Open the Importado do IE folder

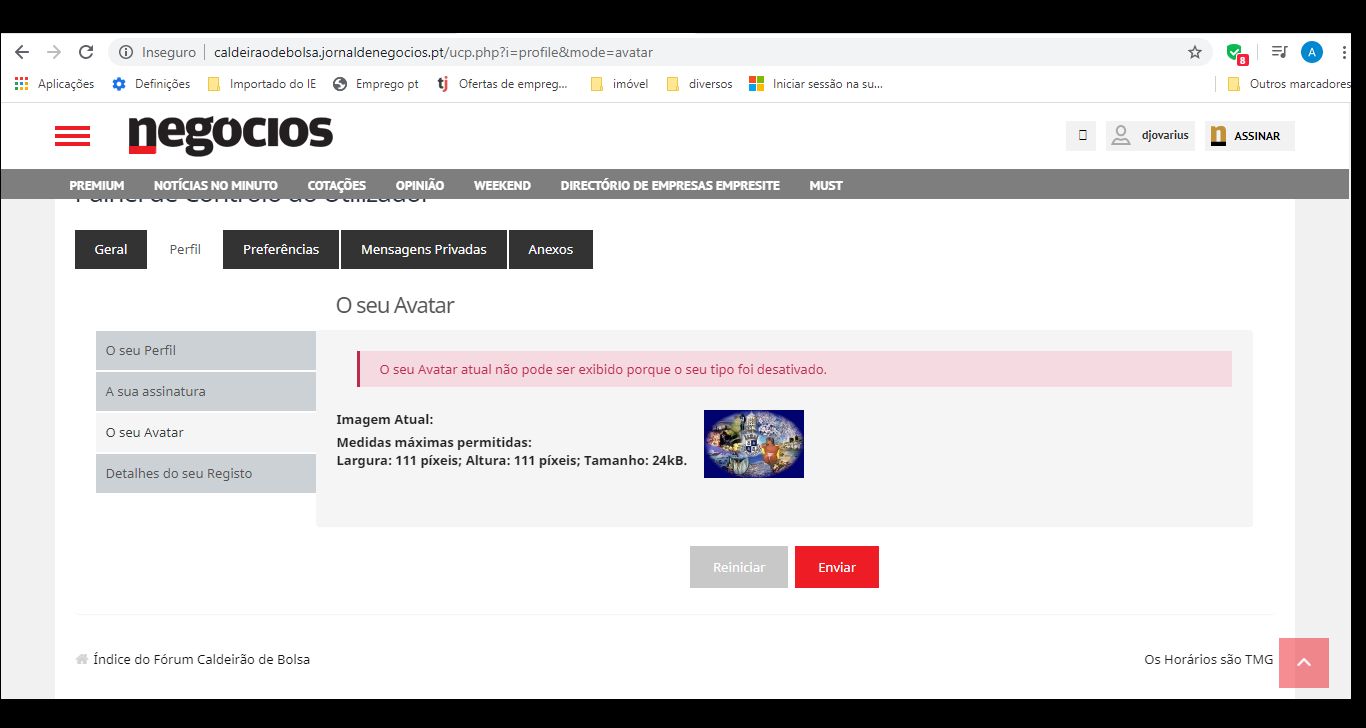(x=262, y=84)
